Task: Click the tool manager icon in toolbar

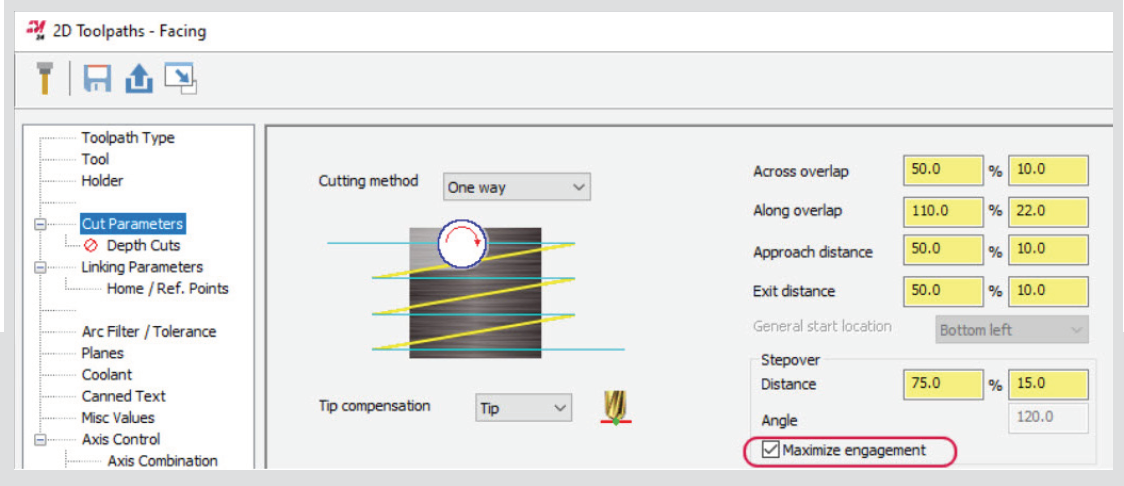Action: pos(45,78)
